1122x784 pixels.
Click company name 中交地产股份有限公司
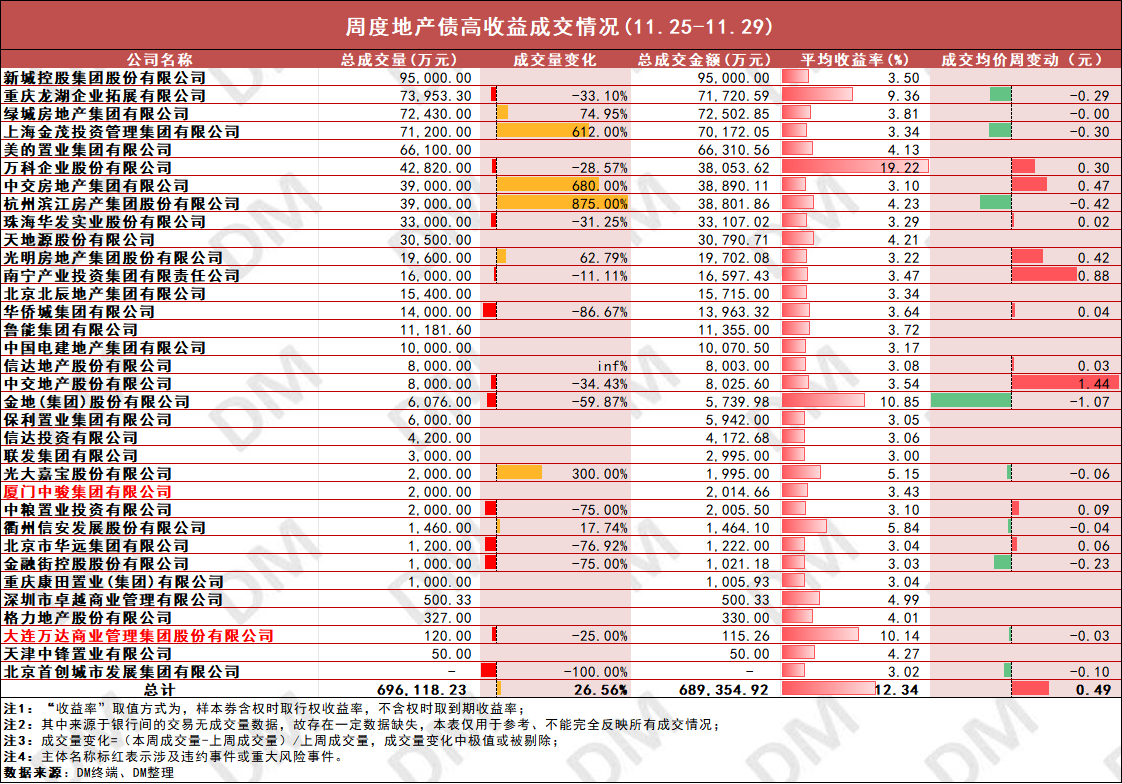87,383
